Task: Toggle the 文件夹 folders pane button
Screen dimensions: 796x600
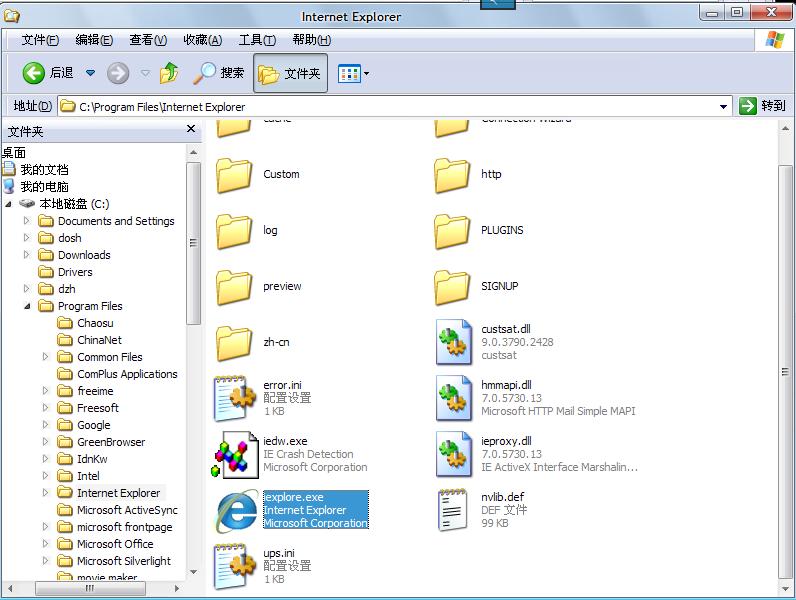Action: (290, 74)
